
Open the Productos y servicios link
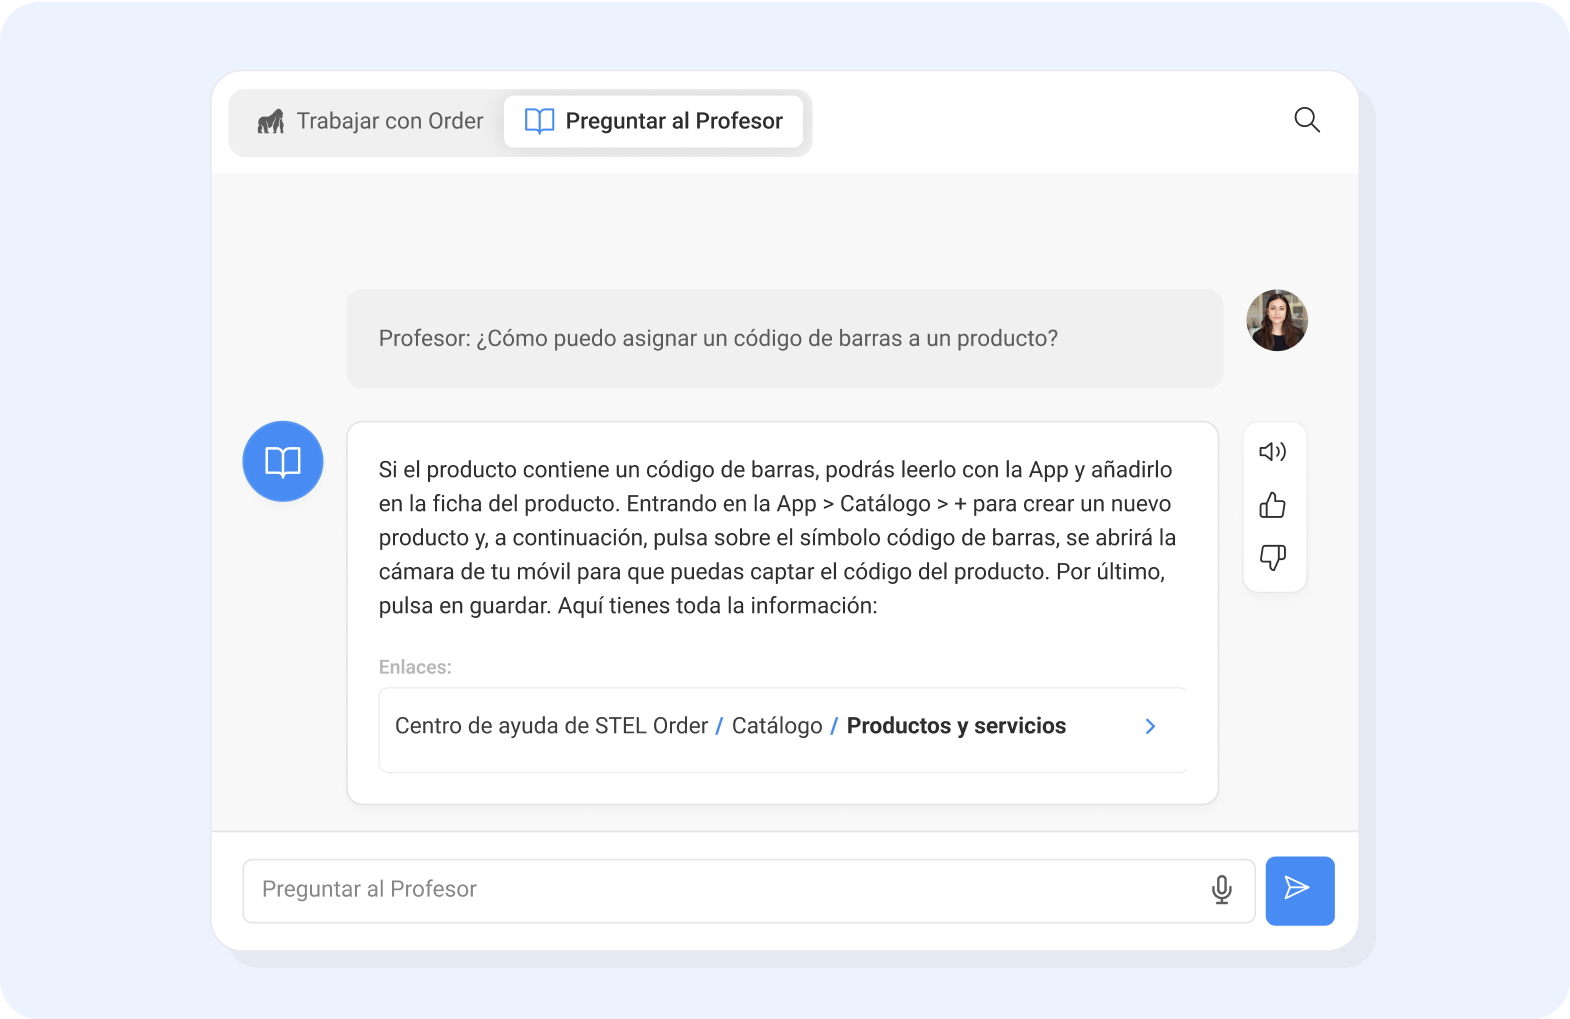tap(956, 726)
